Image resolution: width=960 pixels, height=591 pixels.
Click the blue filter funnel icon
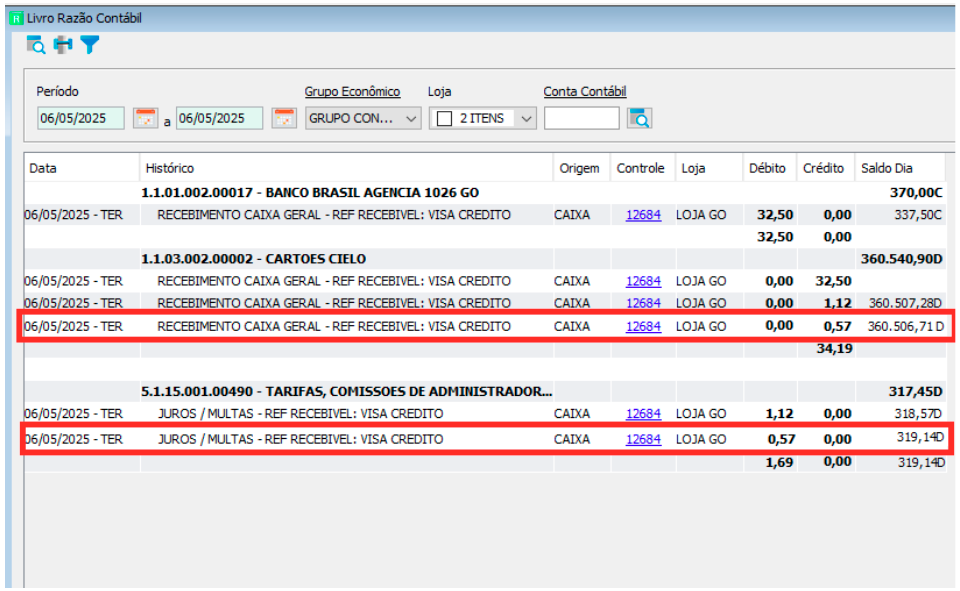point(89,45)
